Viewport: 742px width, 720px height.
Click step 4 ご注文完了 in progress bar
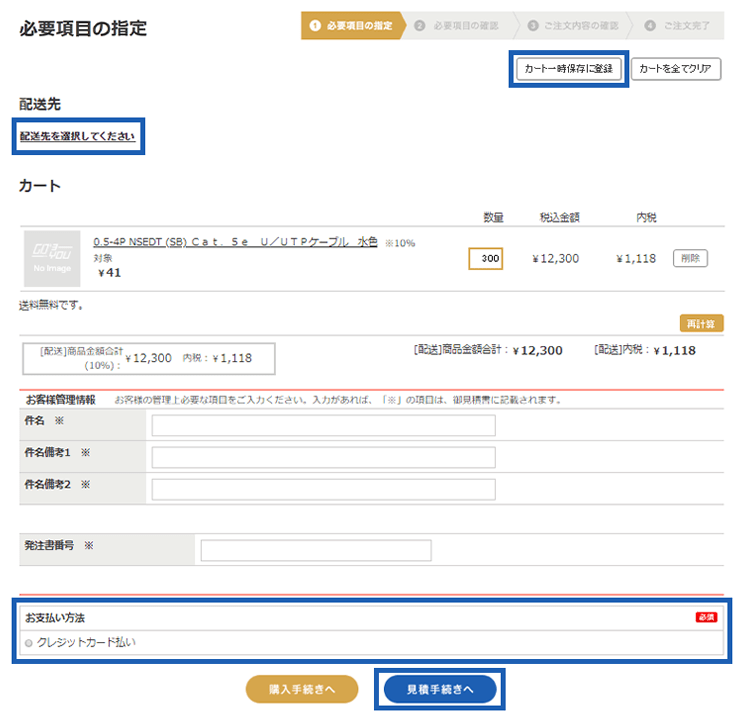click(x=677, y=26)
